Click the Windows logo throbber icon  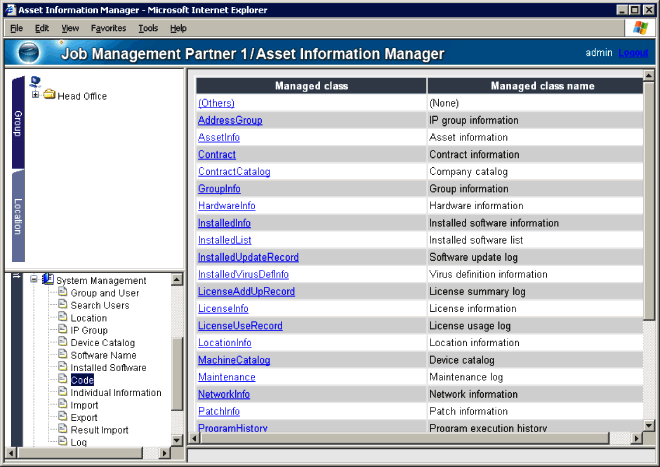coord(640,28)
